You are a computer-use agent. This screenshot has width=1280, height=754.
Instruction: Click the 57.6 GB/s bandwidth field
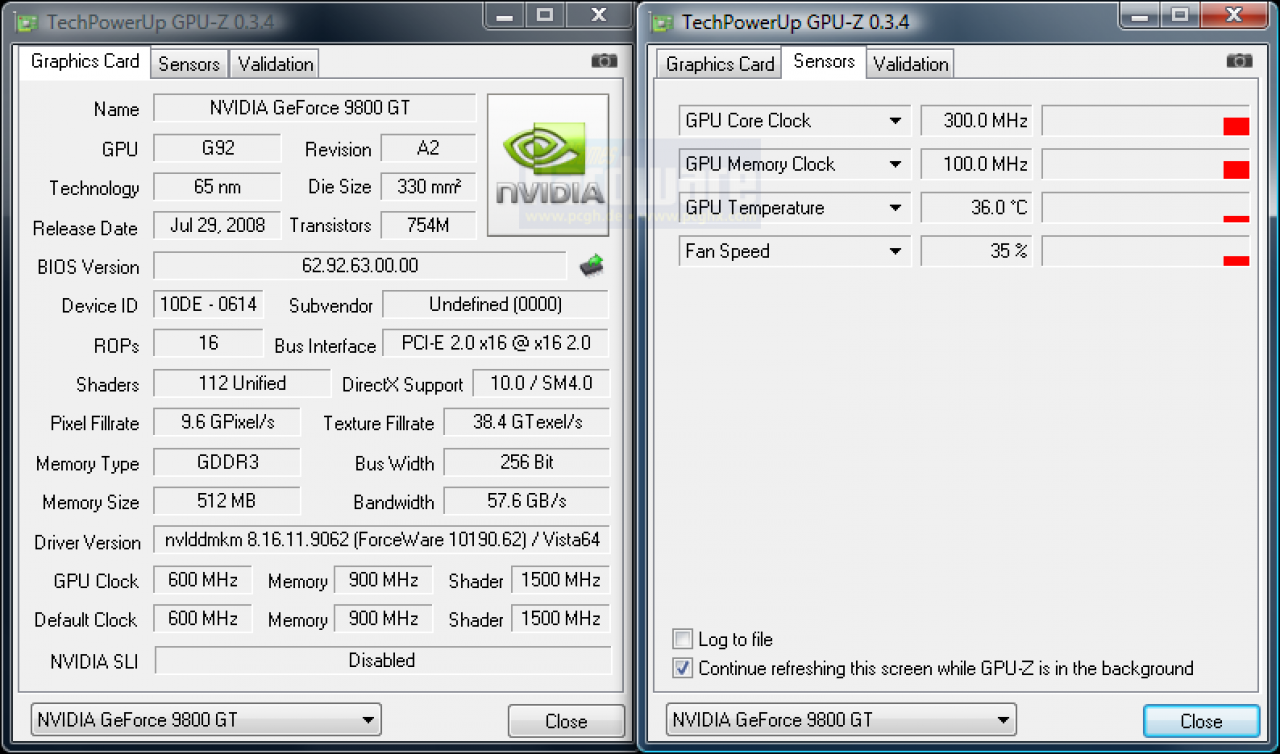tap(527, 501)
